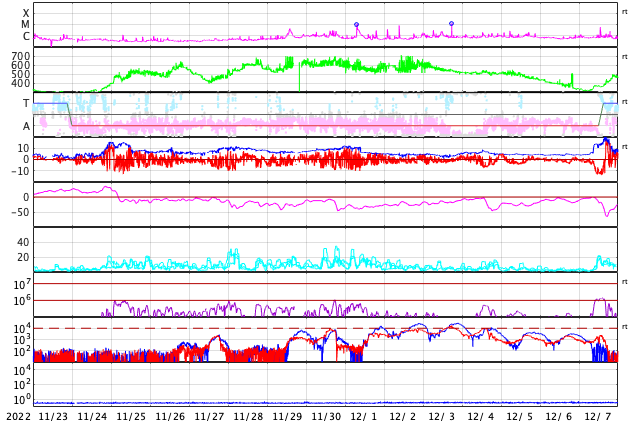Click the rt label beside the X/M/C panel
The height and width of the screenshot is (424, 634).
click(x=625, y=12)
